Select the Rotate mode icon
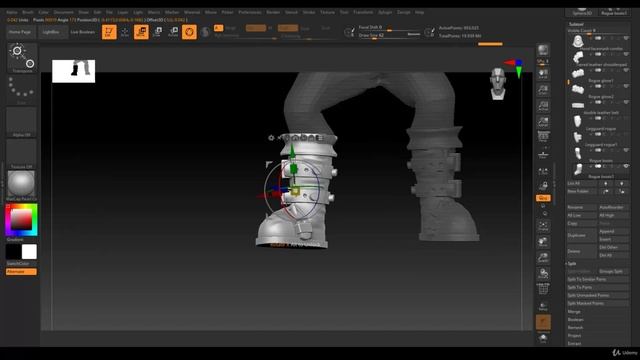The width and height of the screenshot is (640, 360). click(173, 32)
